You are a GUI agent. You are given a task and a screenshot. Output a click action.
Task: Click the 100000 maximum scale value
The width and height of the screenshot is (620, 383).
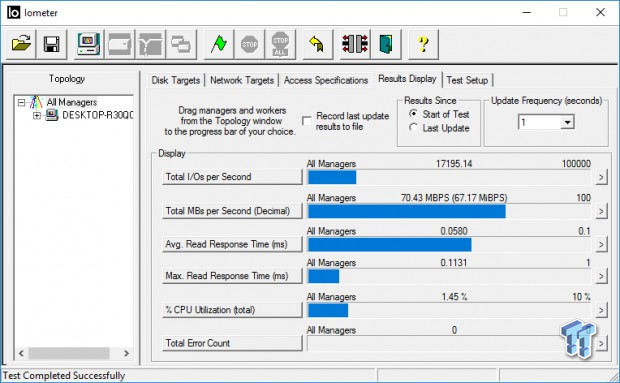576,164
